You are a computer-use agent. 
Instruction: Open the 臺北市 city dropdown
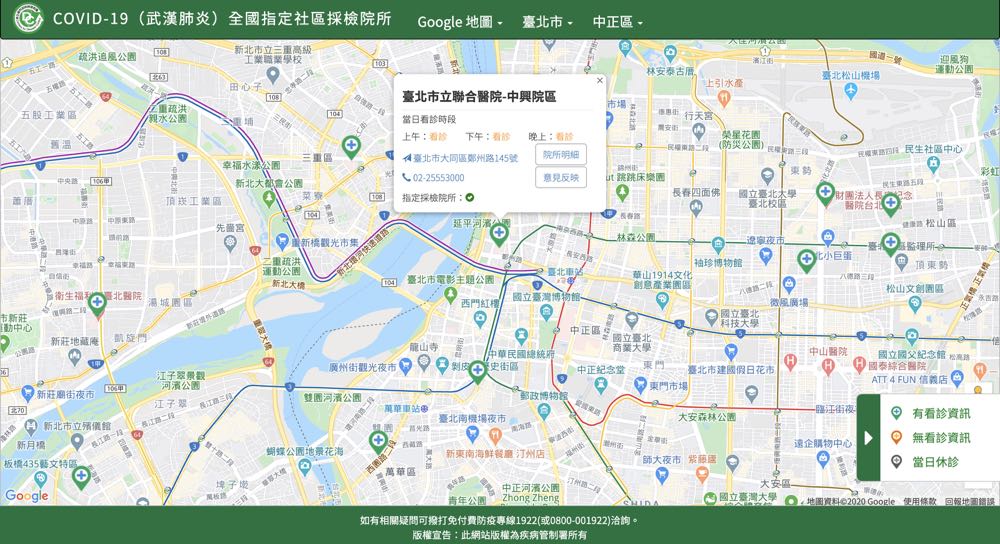click(x=547, y=22)
